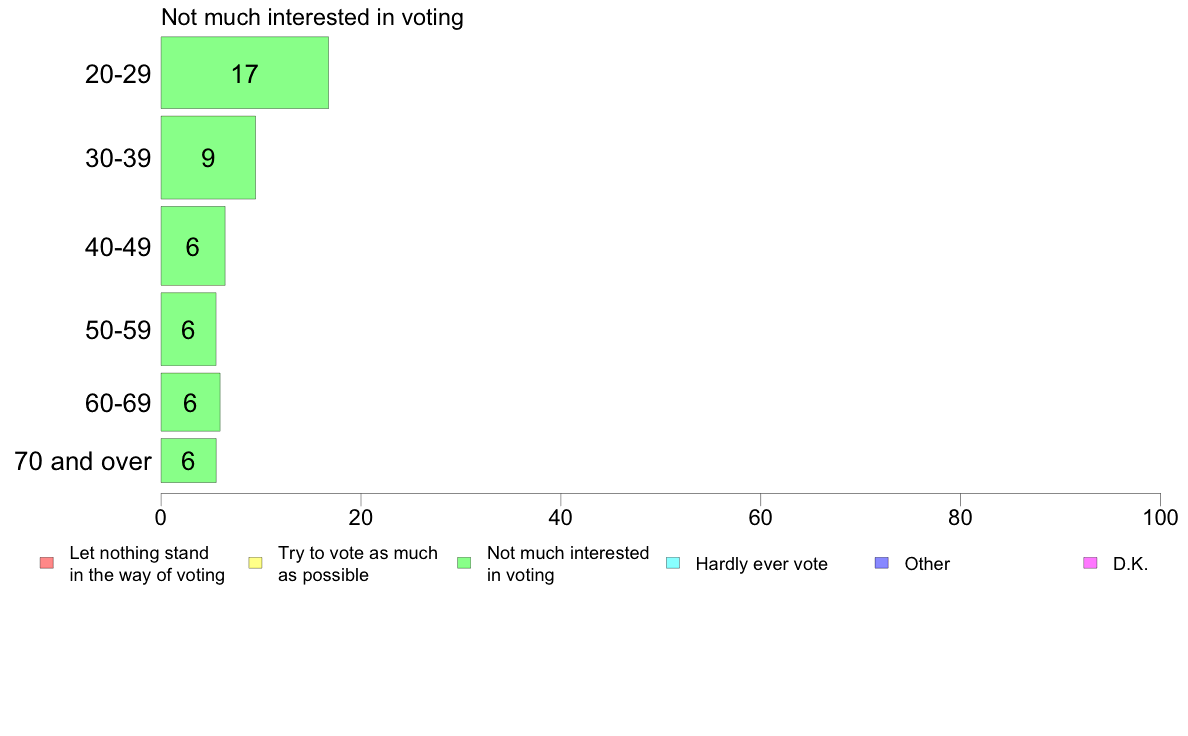Click the '70 and over' axis label
1188x736 pixels.
click(83, 461)
